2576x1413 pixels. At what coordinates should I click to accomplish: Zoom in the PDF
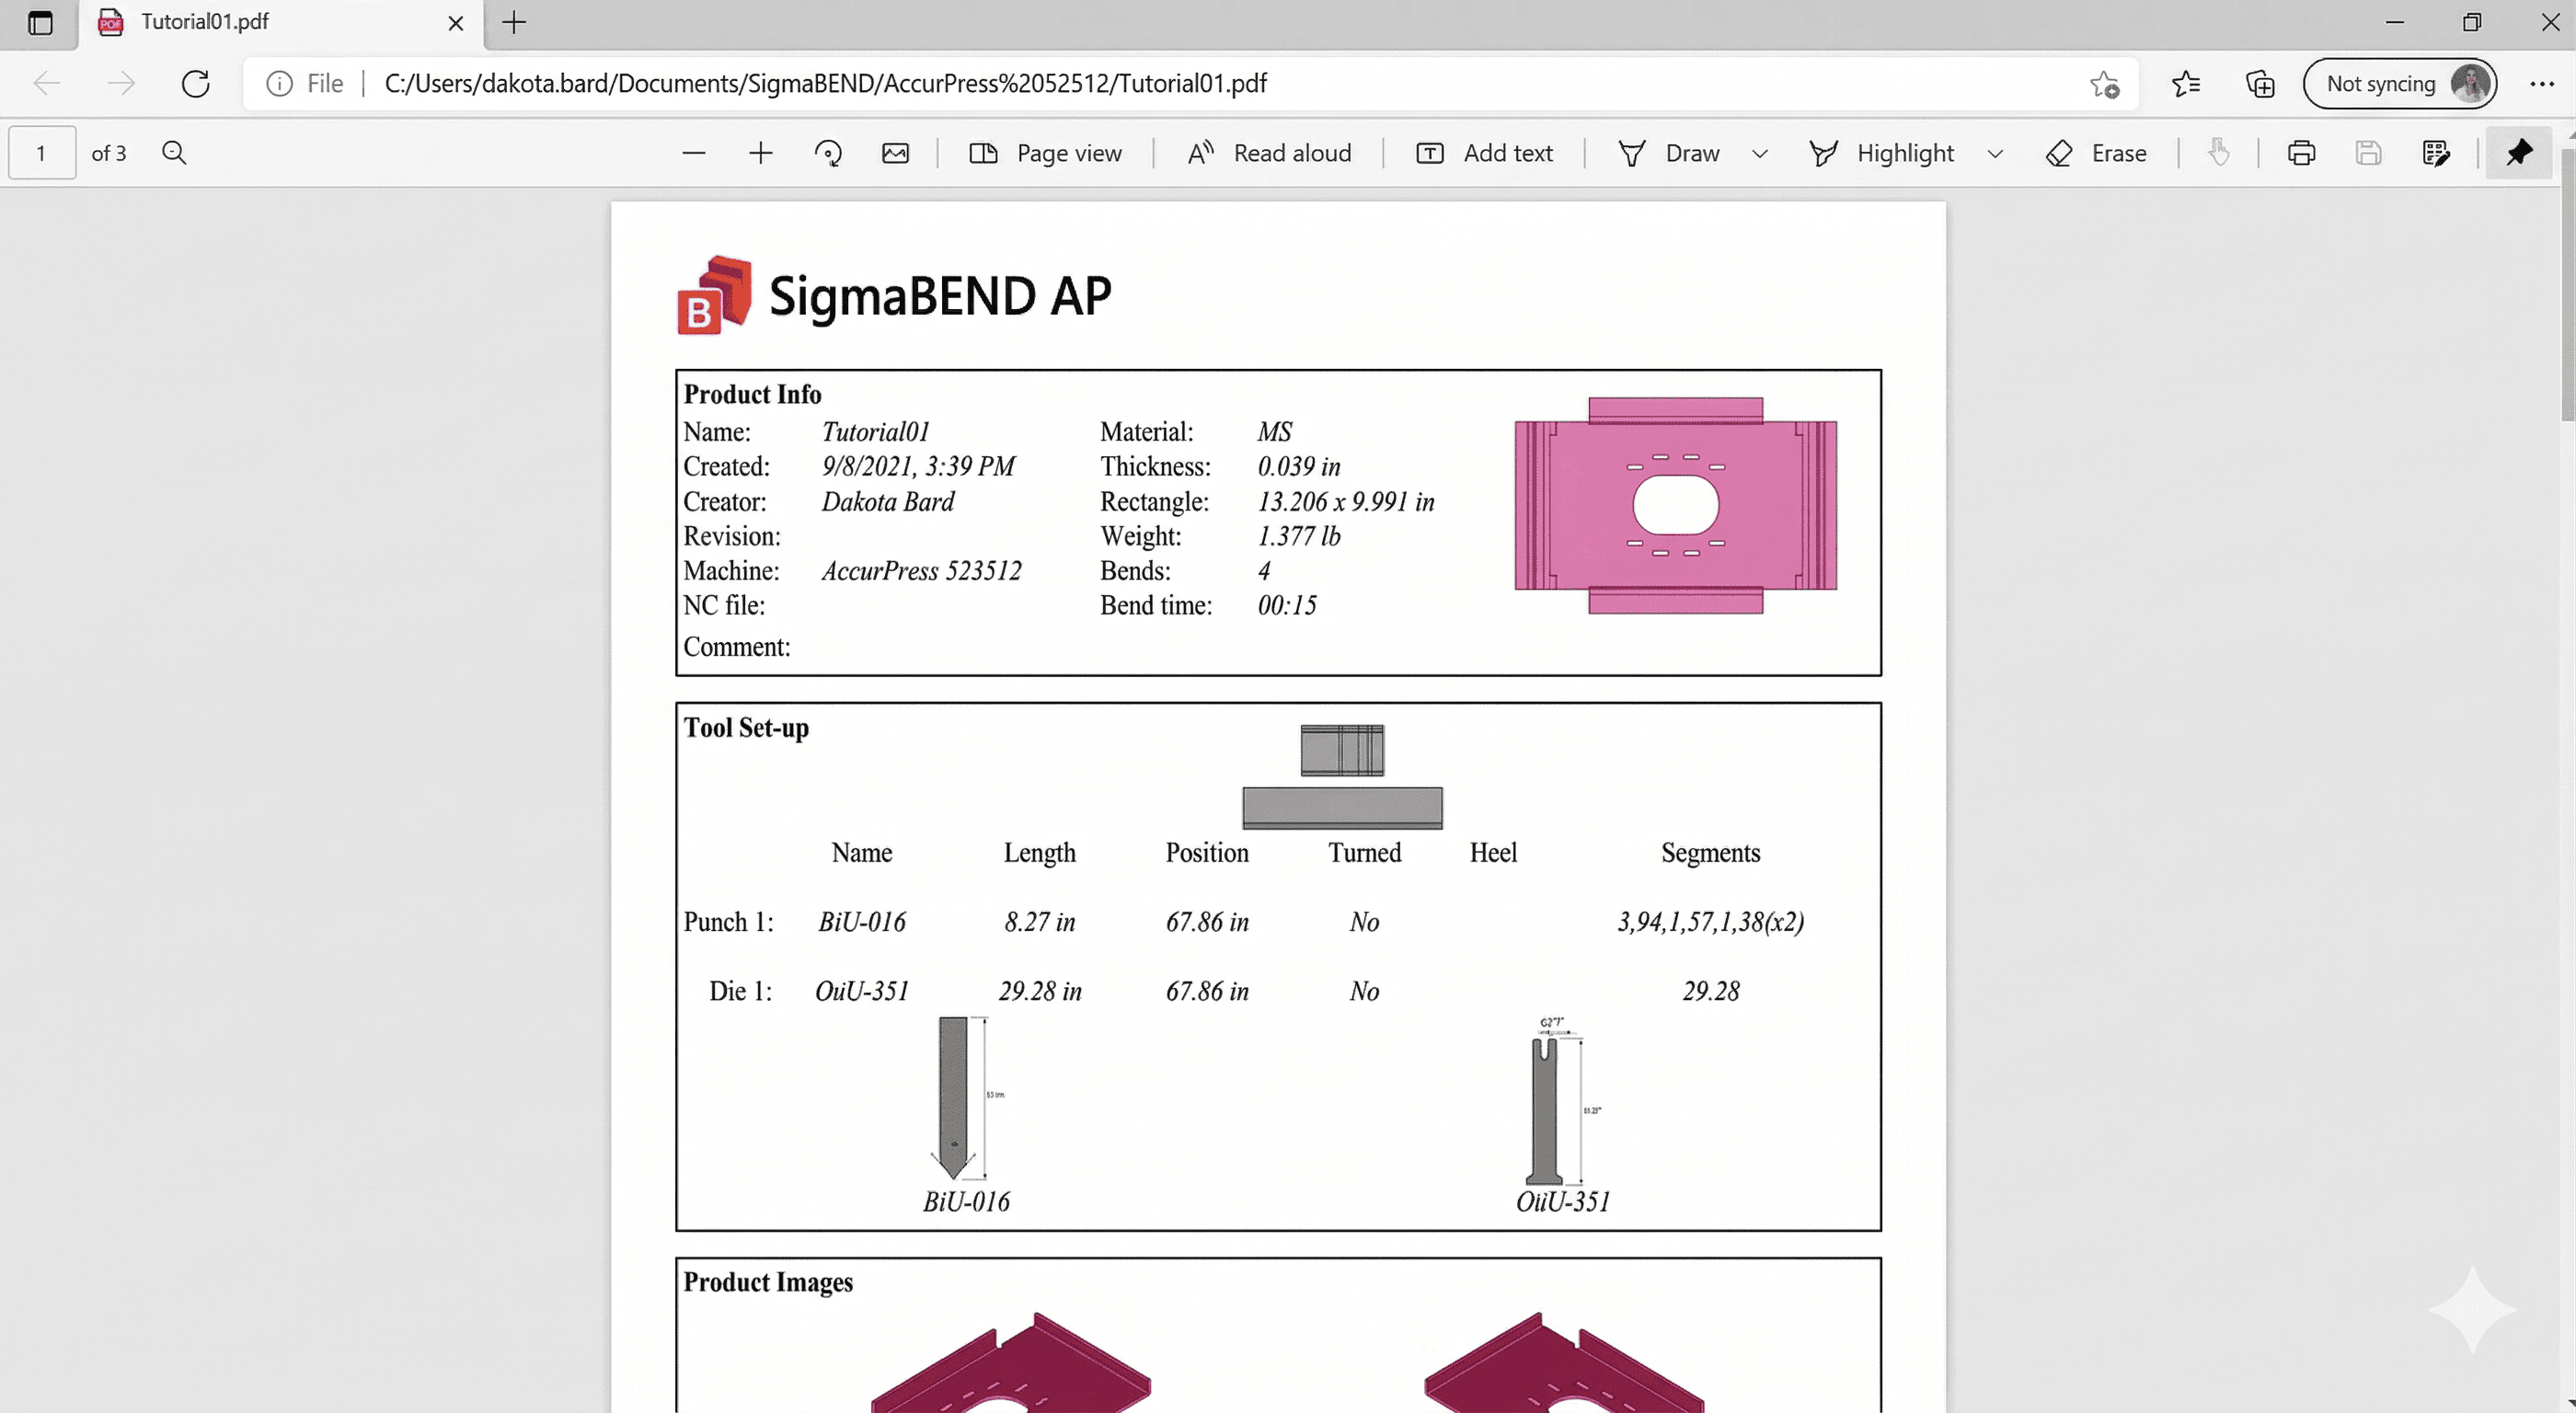pos(761,153)
